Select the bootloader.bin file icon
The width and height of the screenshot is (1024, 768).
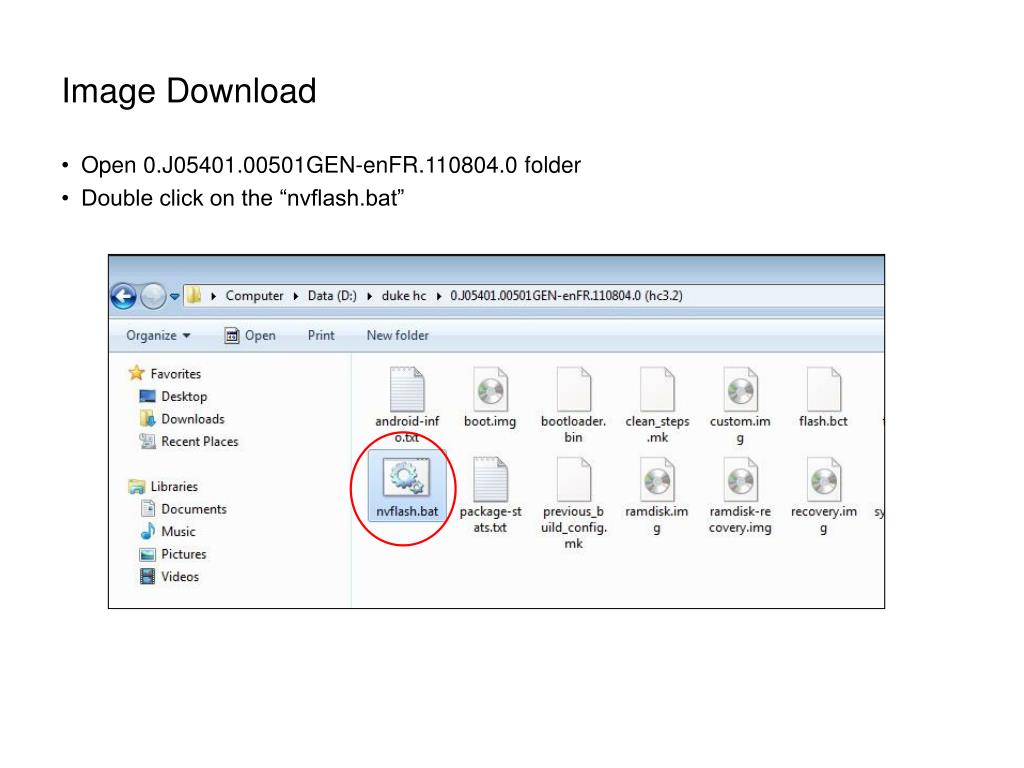573,389
